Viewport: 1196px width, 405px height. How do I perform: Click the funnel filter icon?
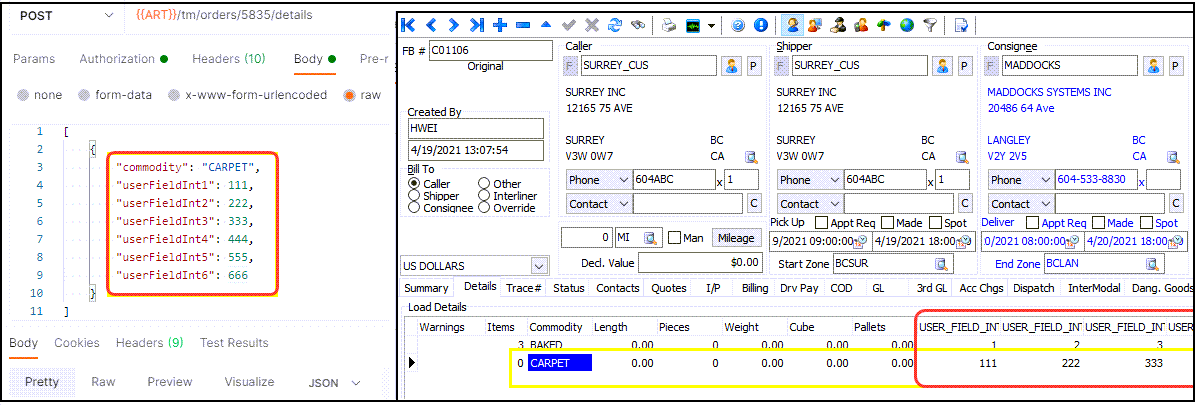pos(930,25)
